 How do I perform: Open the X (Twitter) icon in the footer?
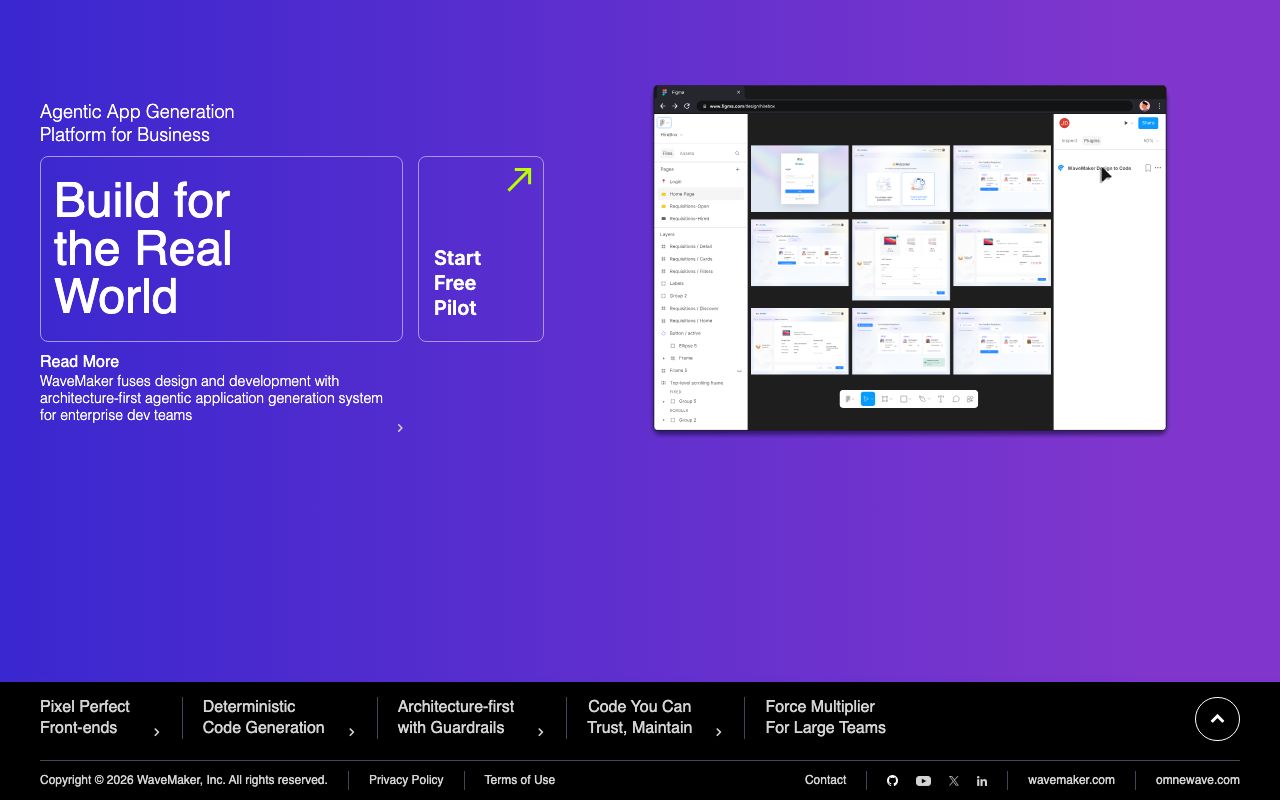(x=953, y=781)
